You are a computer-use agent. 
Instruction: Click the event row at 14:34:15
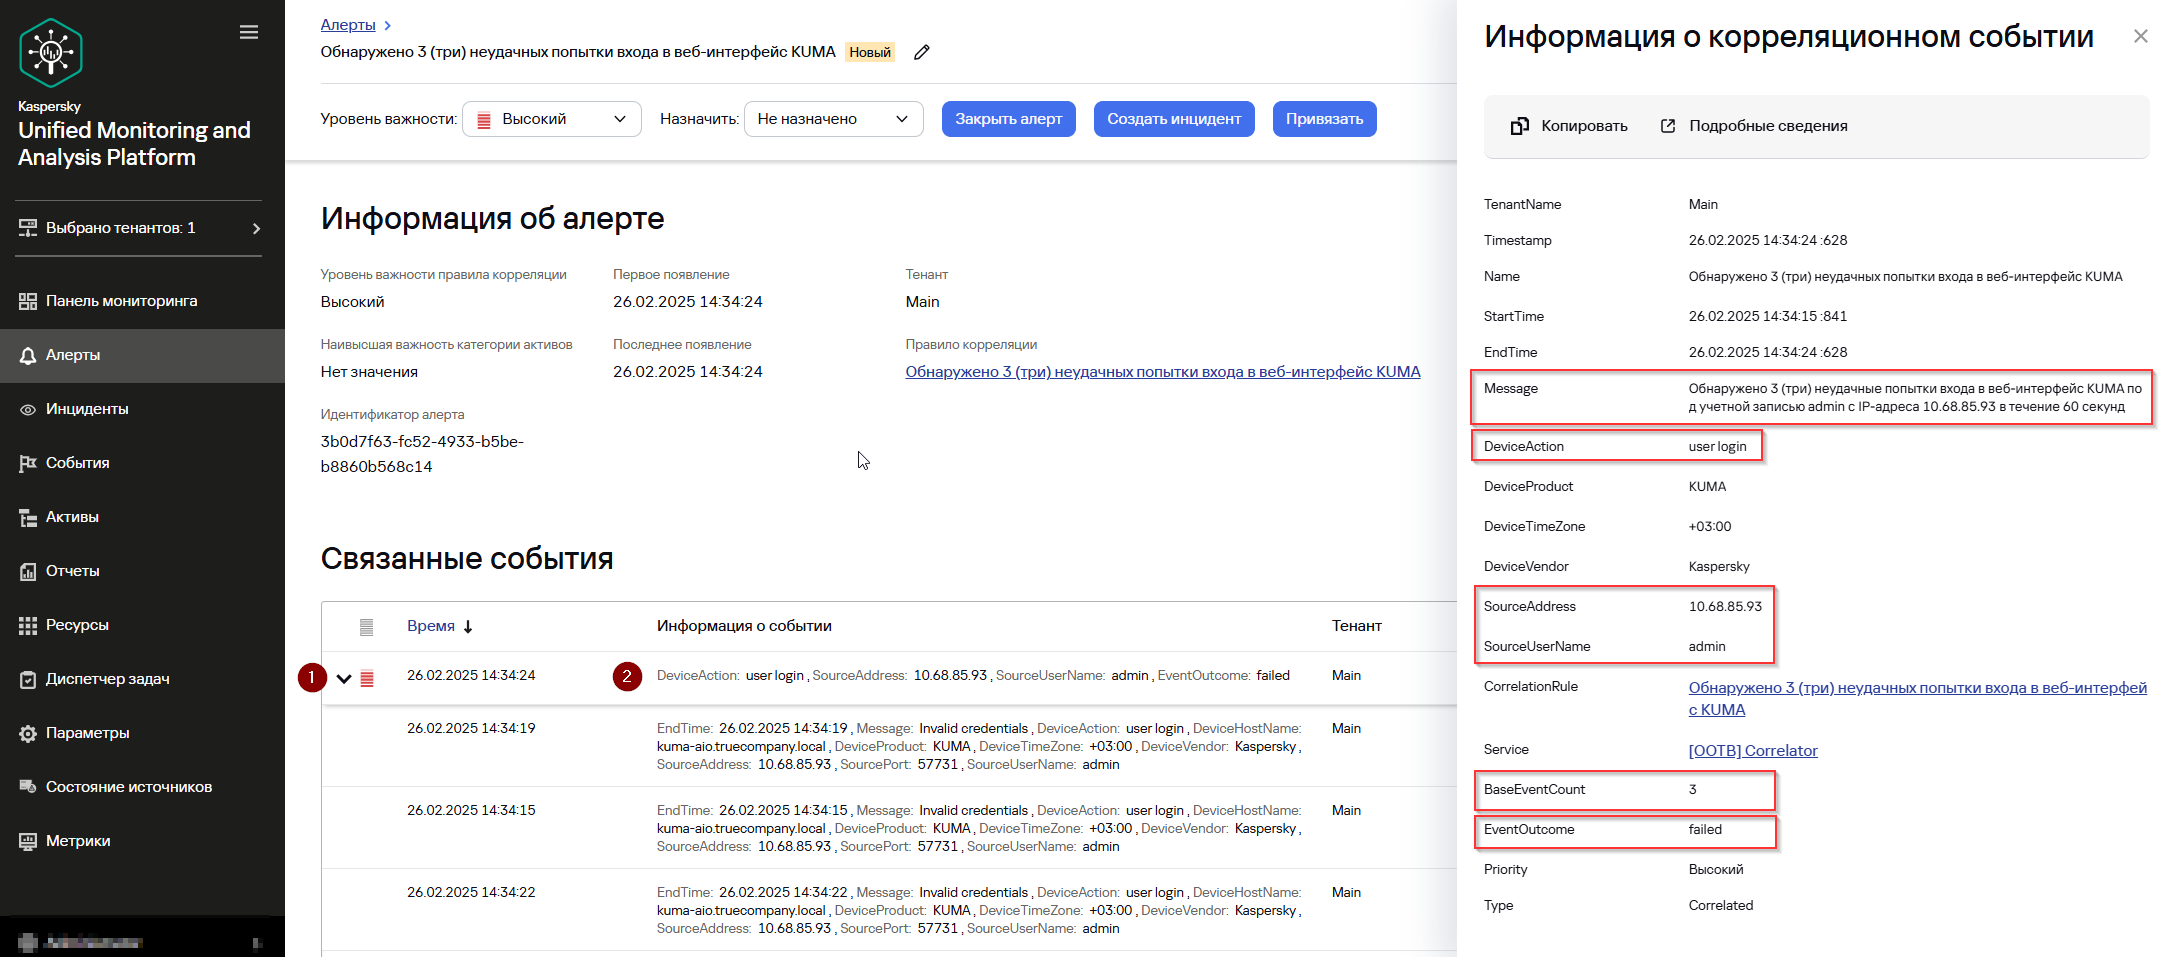pos(889,829)
